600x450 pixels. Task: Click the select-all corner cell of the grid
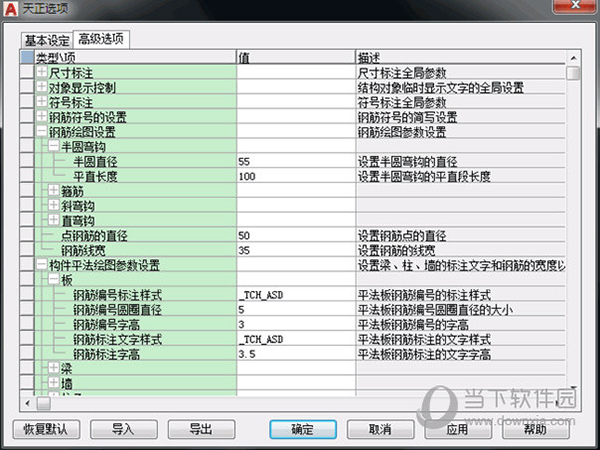pyautogui.click(x=27, y=57)
